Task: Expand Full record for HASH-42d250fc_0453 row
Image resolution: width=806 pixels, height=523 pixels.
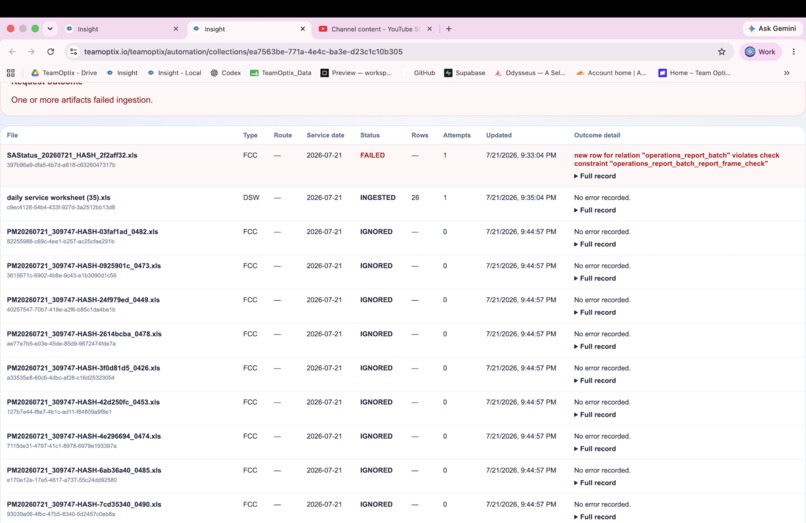Action: pos(595,414)
